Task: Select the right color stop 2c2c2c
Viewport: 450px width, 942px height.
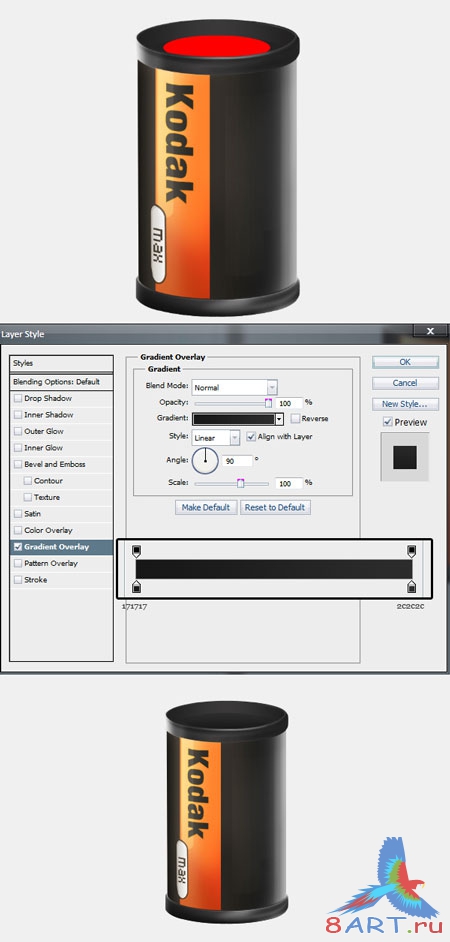Action: pos(412,586)
